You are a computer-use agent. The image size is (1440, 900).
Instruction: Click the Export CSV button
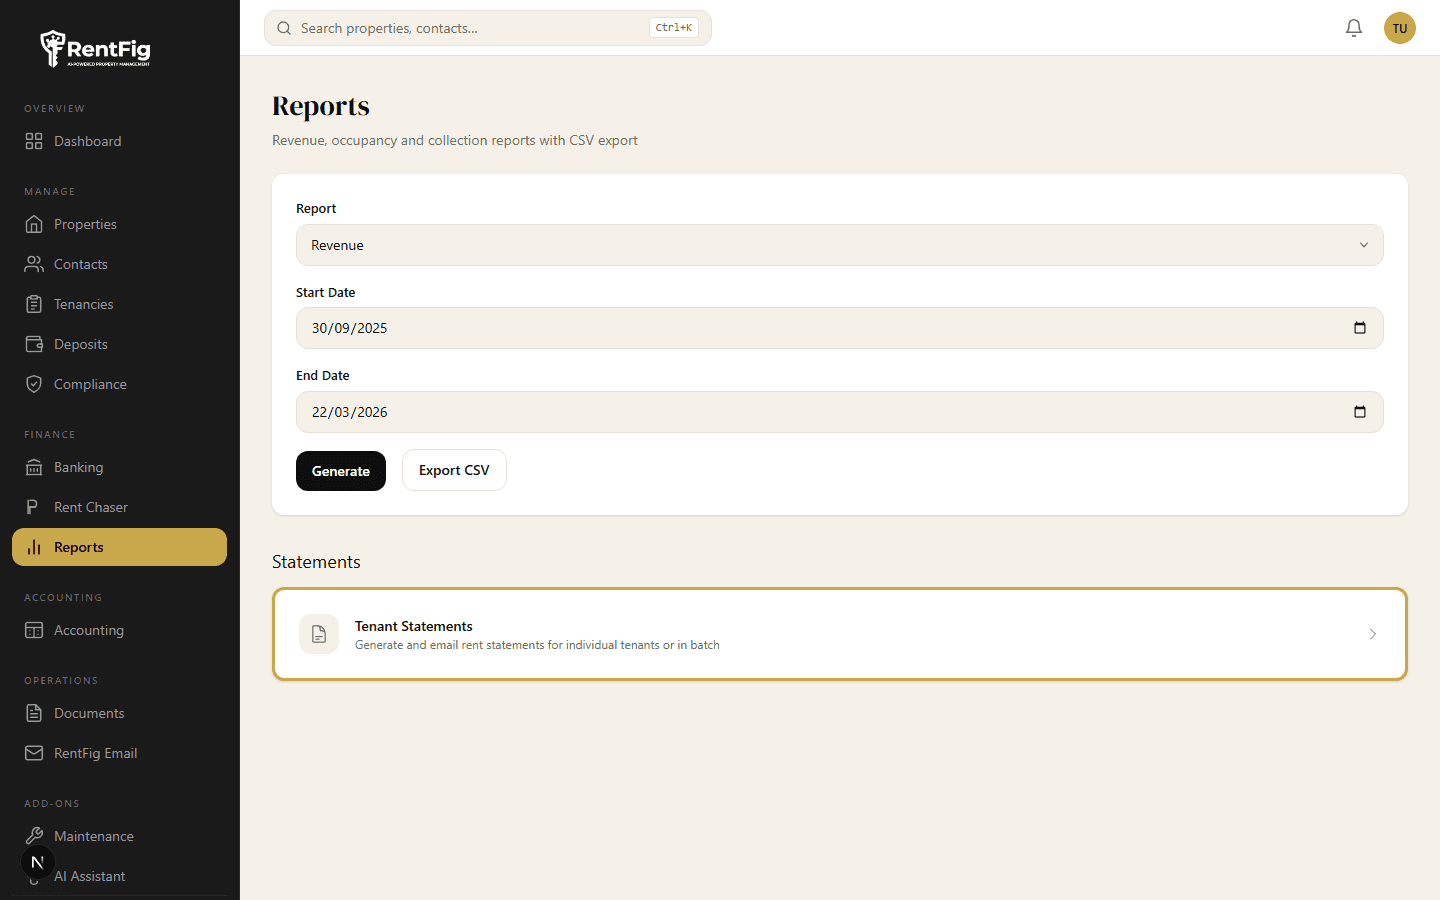pyautogui.click(x=454, y=470)
